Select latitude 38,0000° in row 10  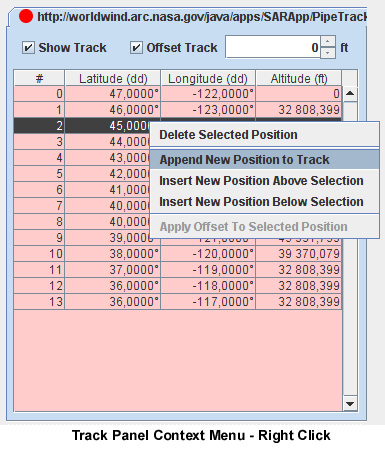[113, 254]
